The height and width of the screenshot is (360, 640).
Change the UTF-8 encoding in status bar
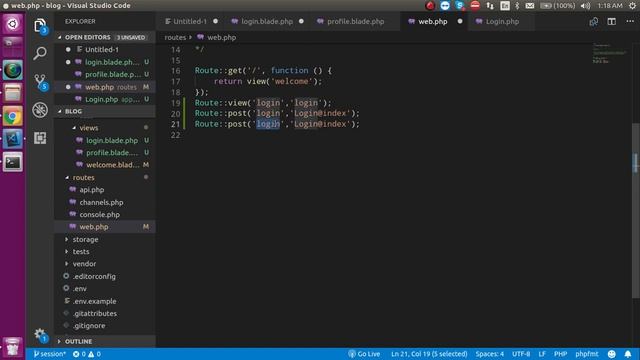pyautogui.click(x=521, y=354)
